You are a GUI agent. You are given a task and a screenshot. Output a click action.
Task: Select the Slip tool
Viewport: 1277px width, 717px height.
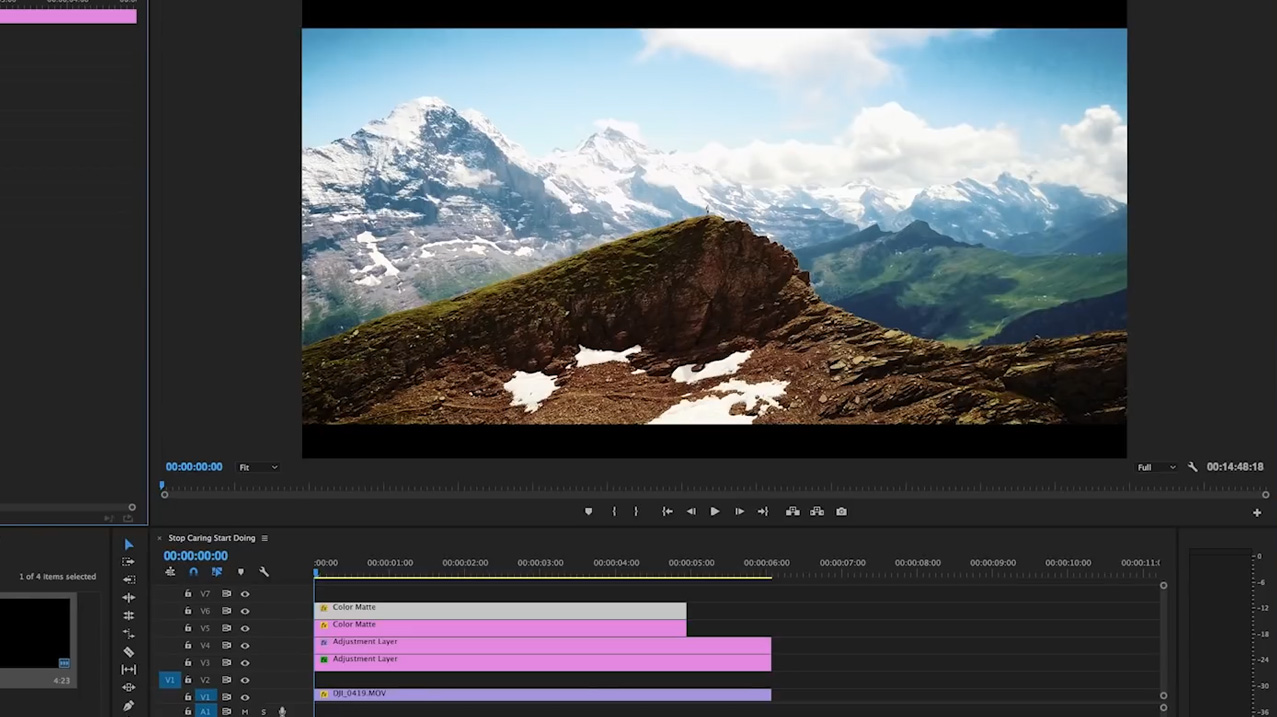tap(128, 669)
